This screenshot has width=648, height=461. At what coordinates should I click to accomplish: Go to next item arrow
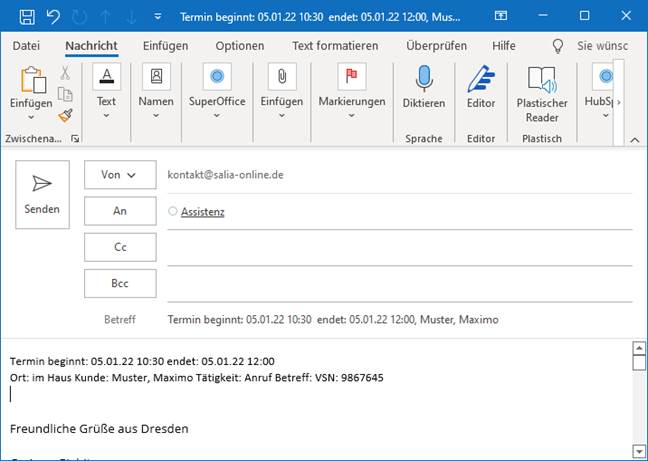click(x=131, y=17)
